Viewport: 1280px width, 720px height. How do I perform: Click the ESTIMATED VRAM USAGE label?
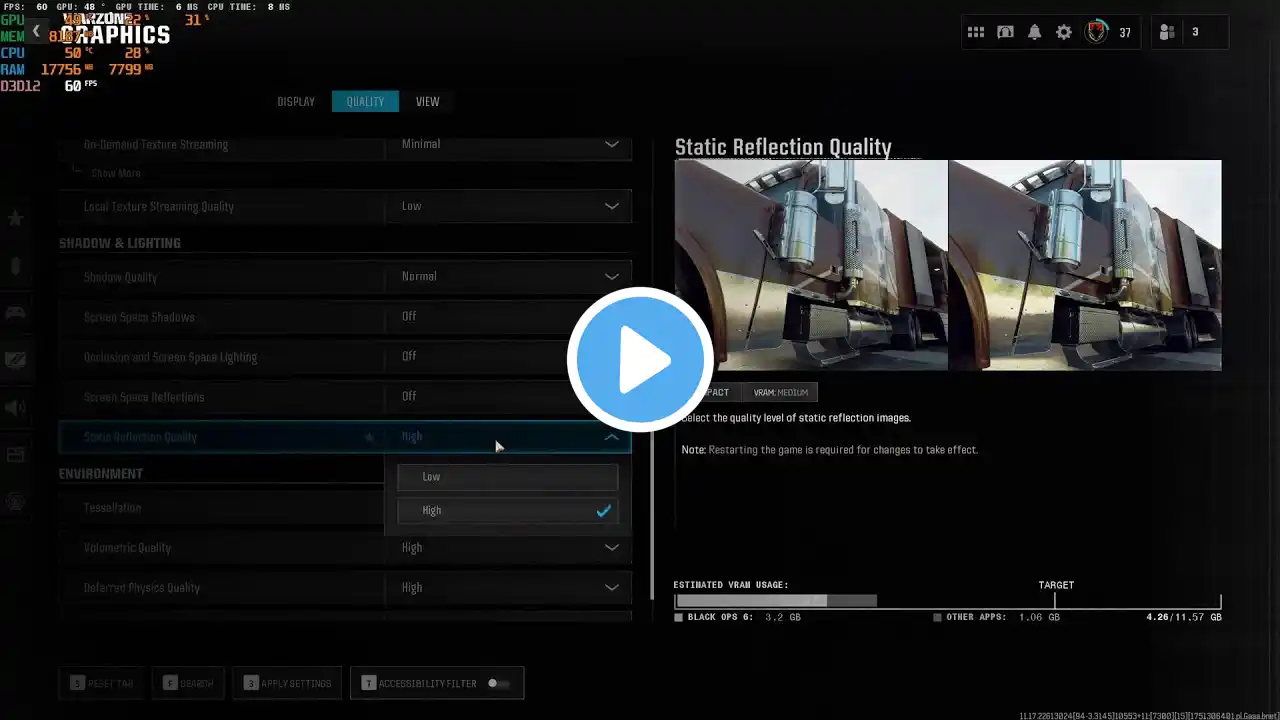731,585
